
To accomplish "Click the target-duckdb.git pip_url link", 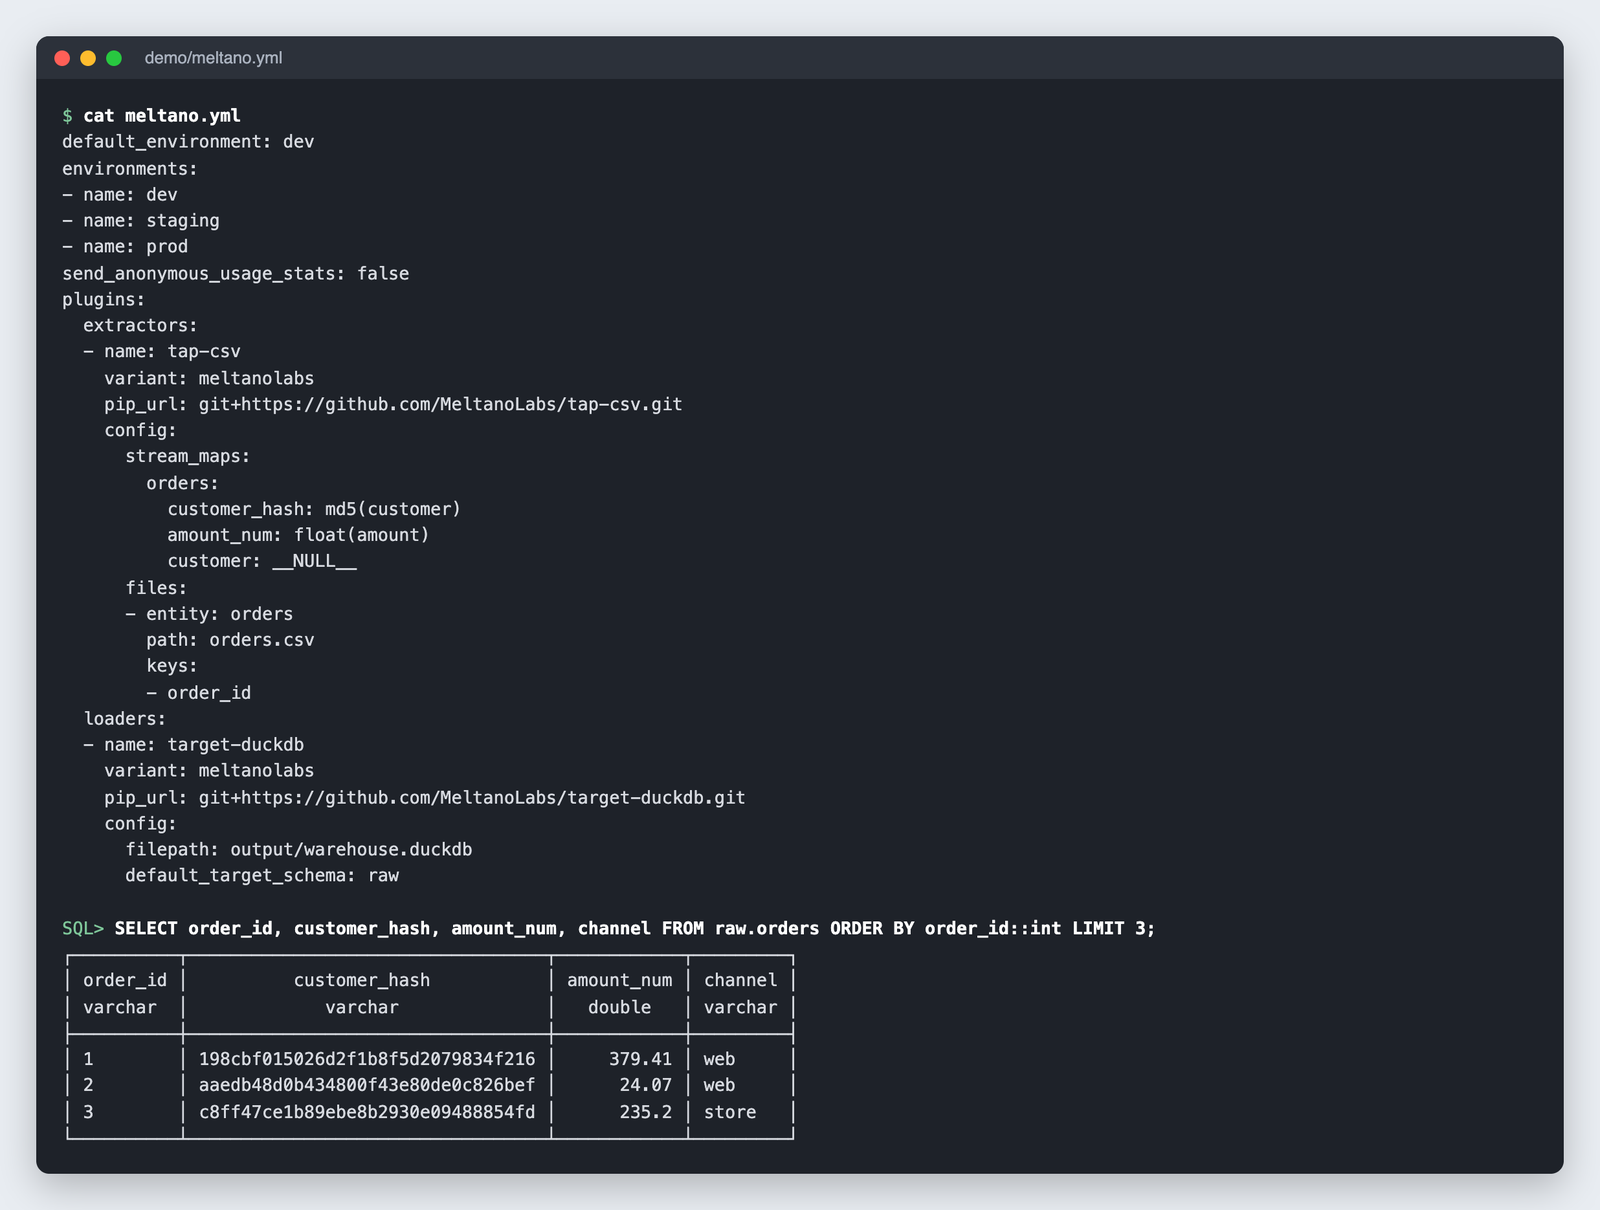I will [x=472, y=798].
